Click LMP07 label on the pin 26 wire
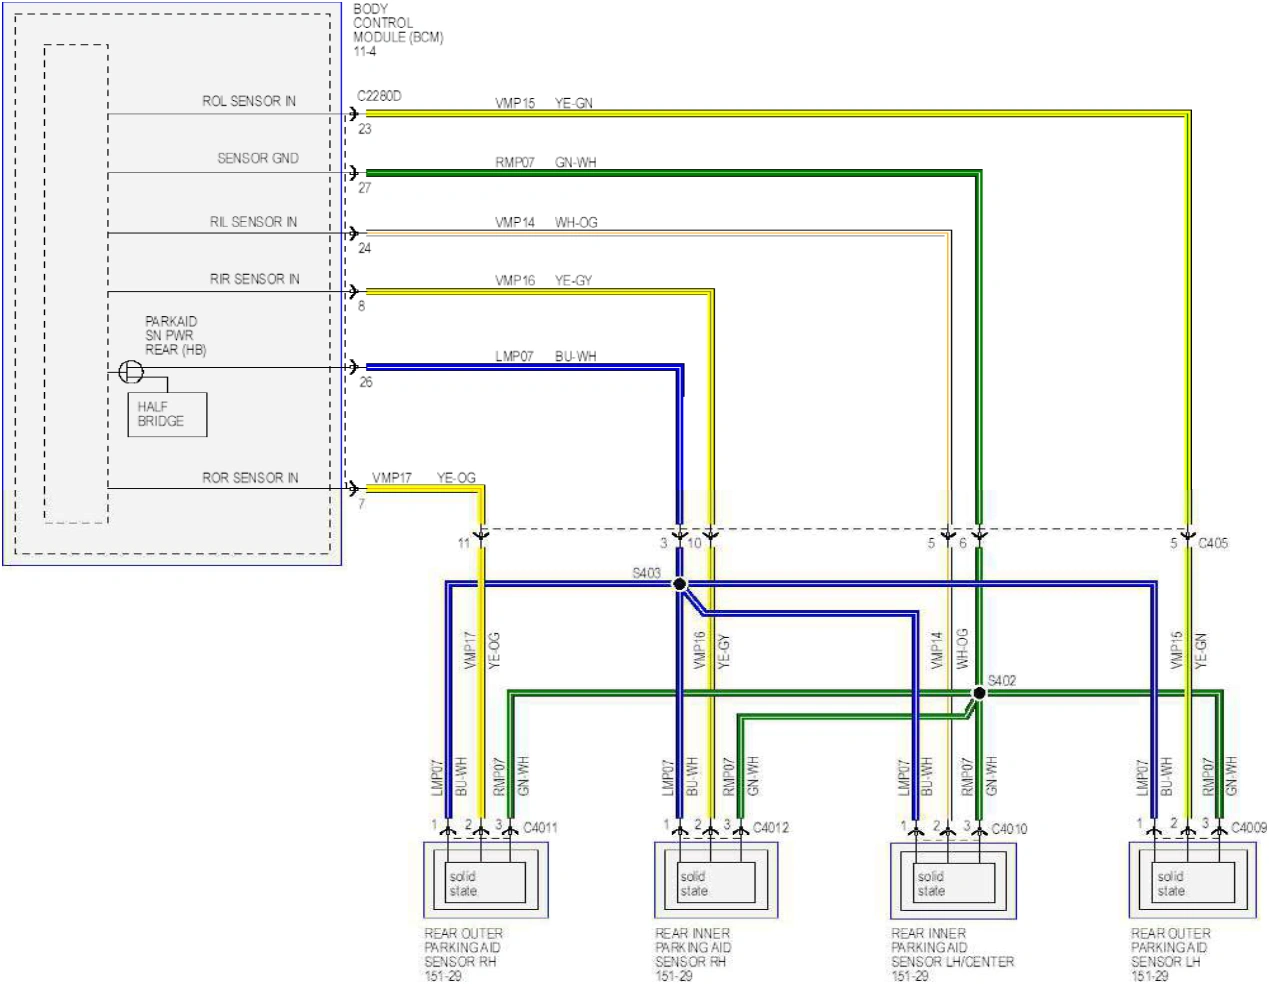 pos(515,356)
